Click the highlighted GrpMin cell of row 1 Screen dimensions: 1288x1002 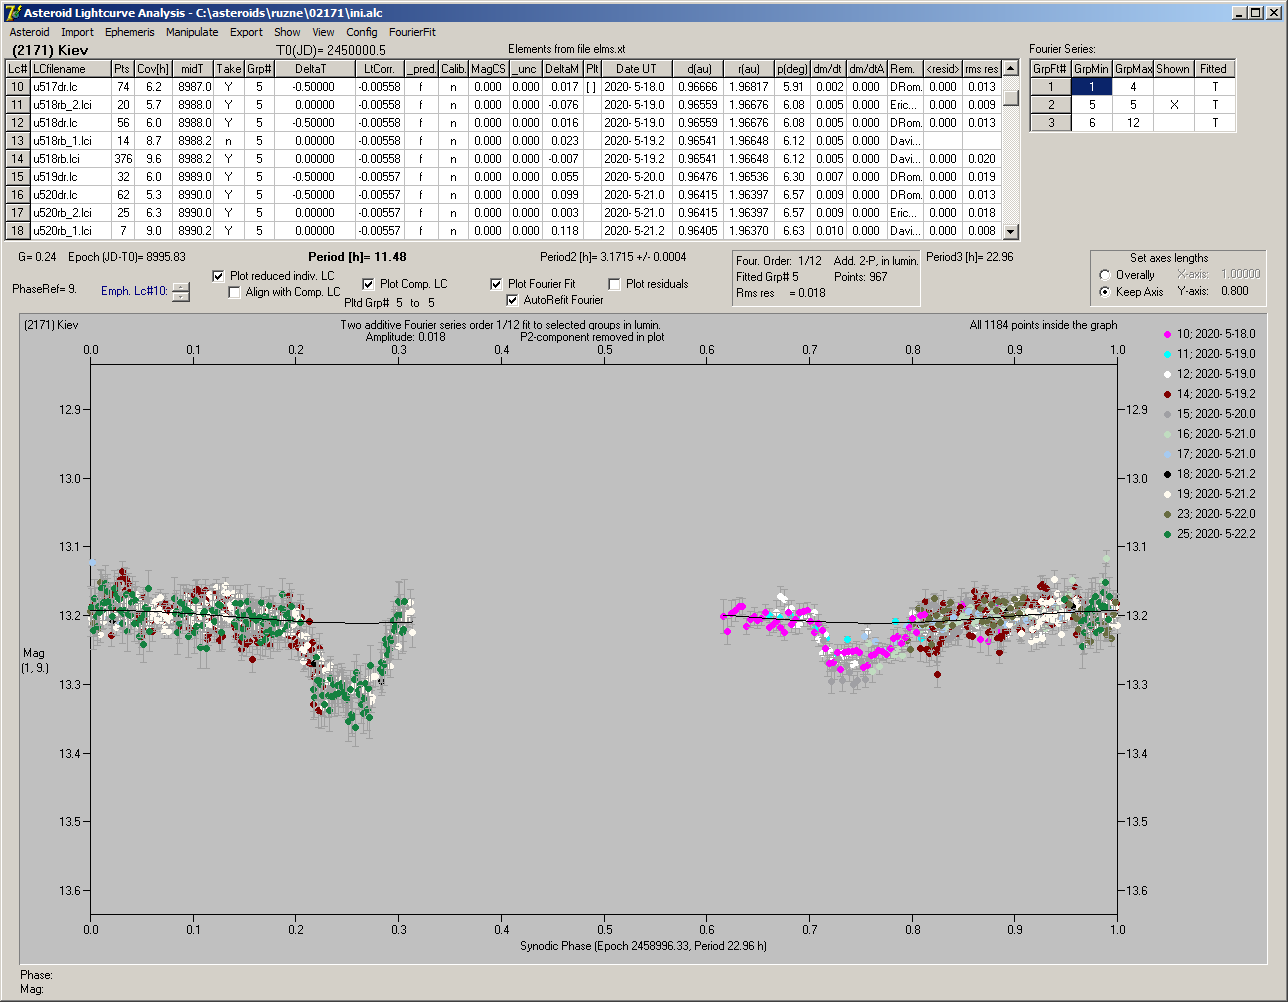pos(1092,87)
